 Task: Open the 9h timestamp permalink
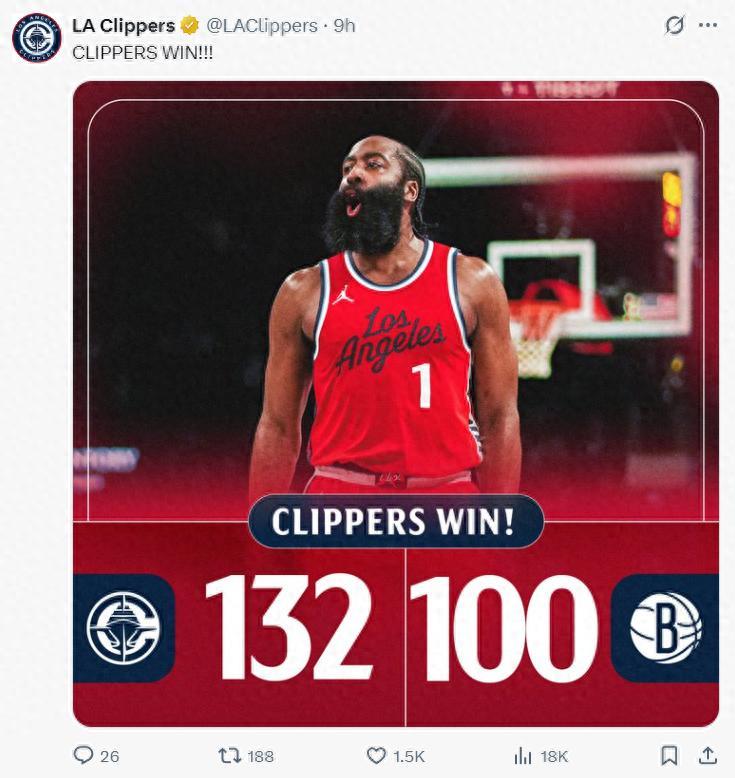tap(344, 25)
